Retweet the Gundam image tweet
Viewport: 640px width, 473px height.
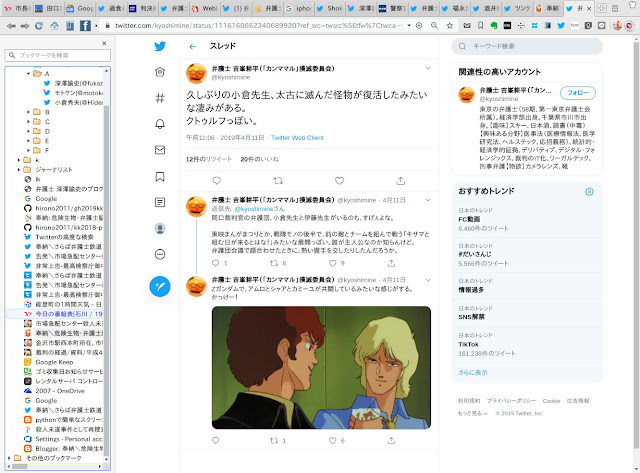274,440
